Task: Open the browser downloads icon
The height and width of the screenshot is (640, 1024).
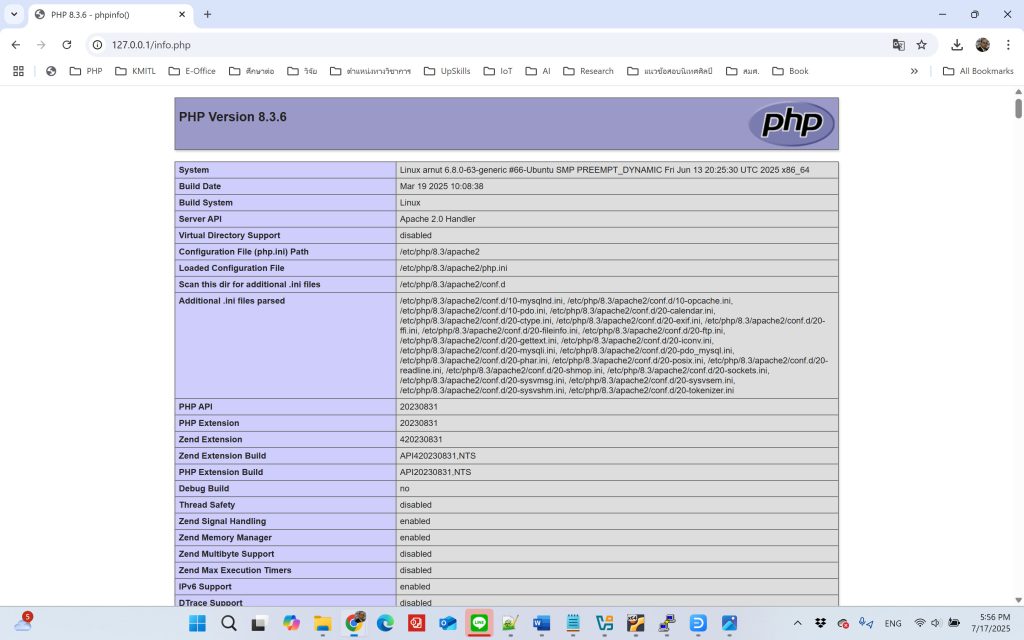Action: tap(957, 45)
